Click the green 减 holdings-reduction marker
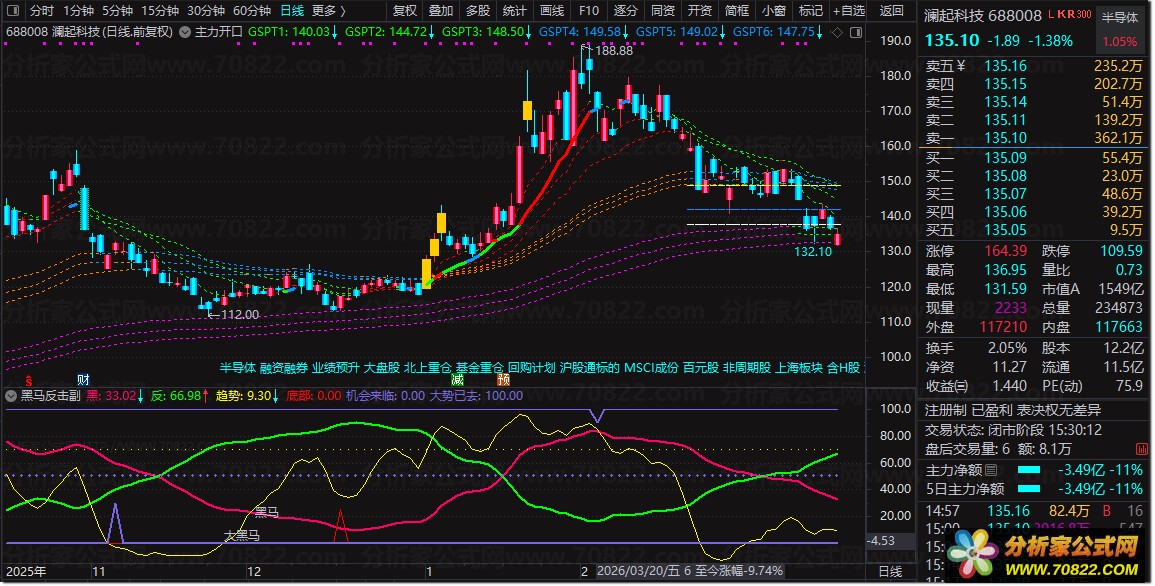1155x586 pixels. 457,380
